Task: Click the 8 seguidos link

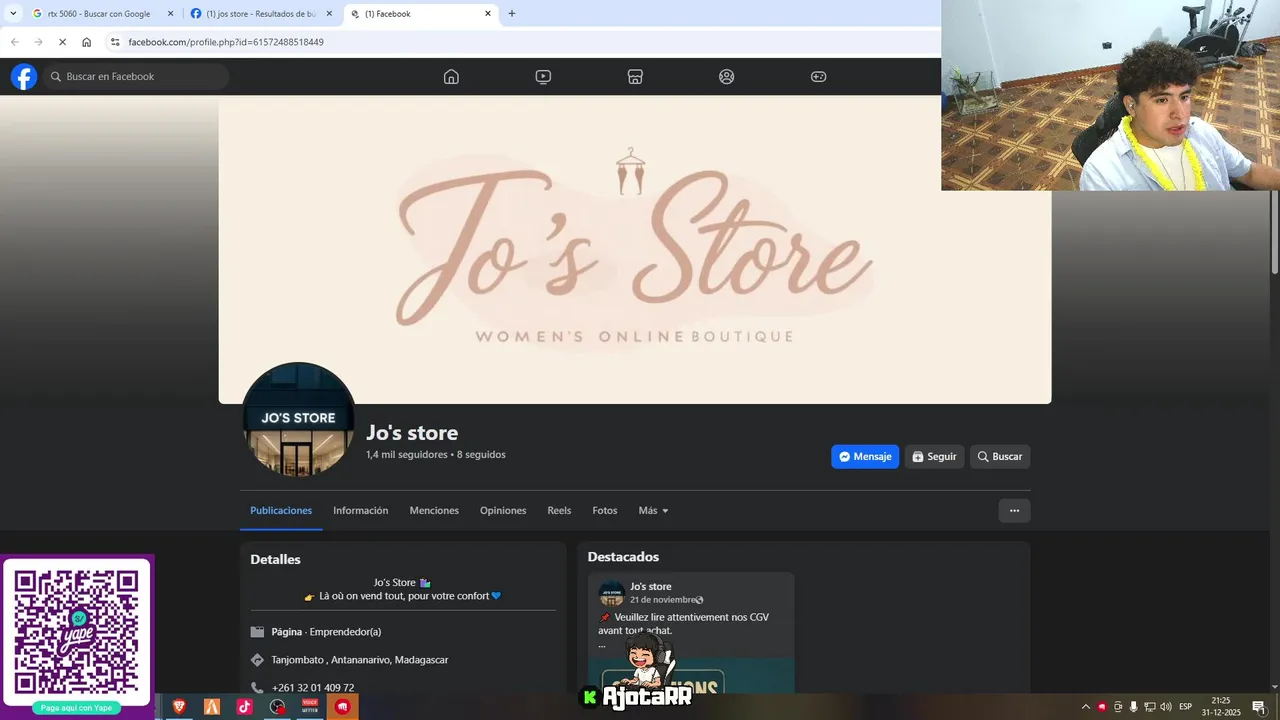Action: (481, 455)
